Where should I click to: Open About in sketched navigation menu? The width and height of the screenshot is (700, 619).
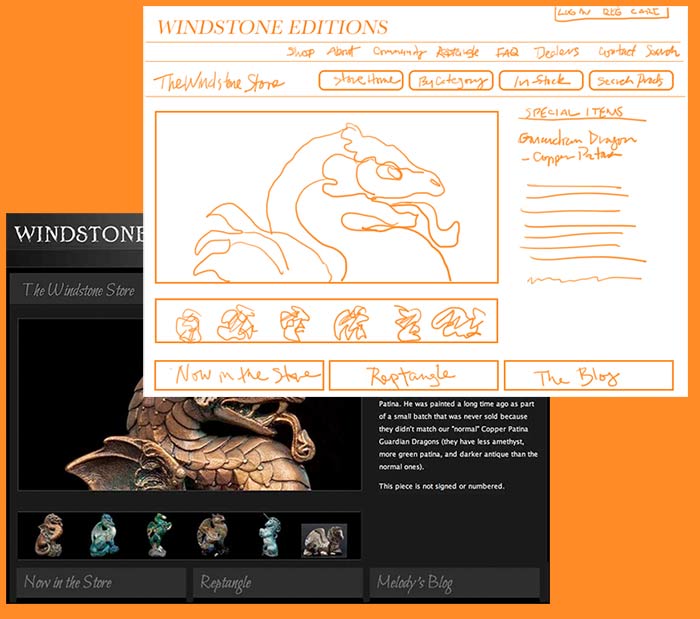(343, 51)
